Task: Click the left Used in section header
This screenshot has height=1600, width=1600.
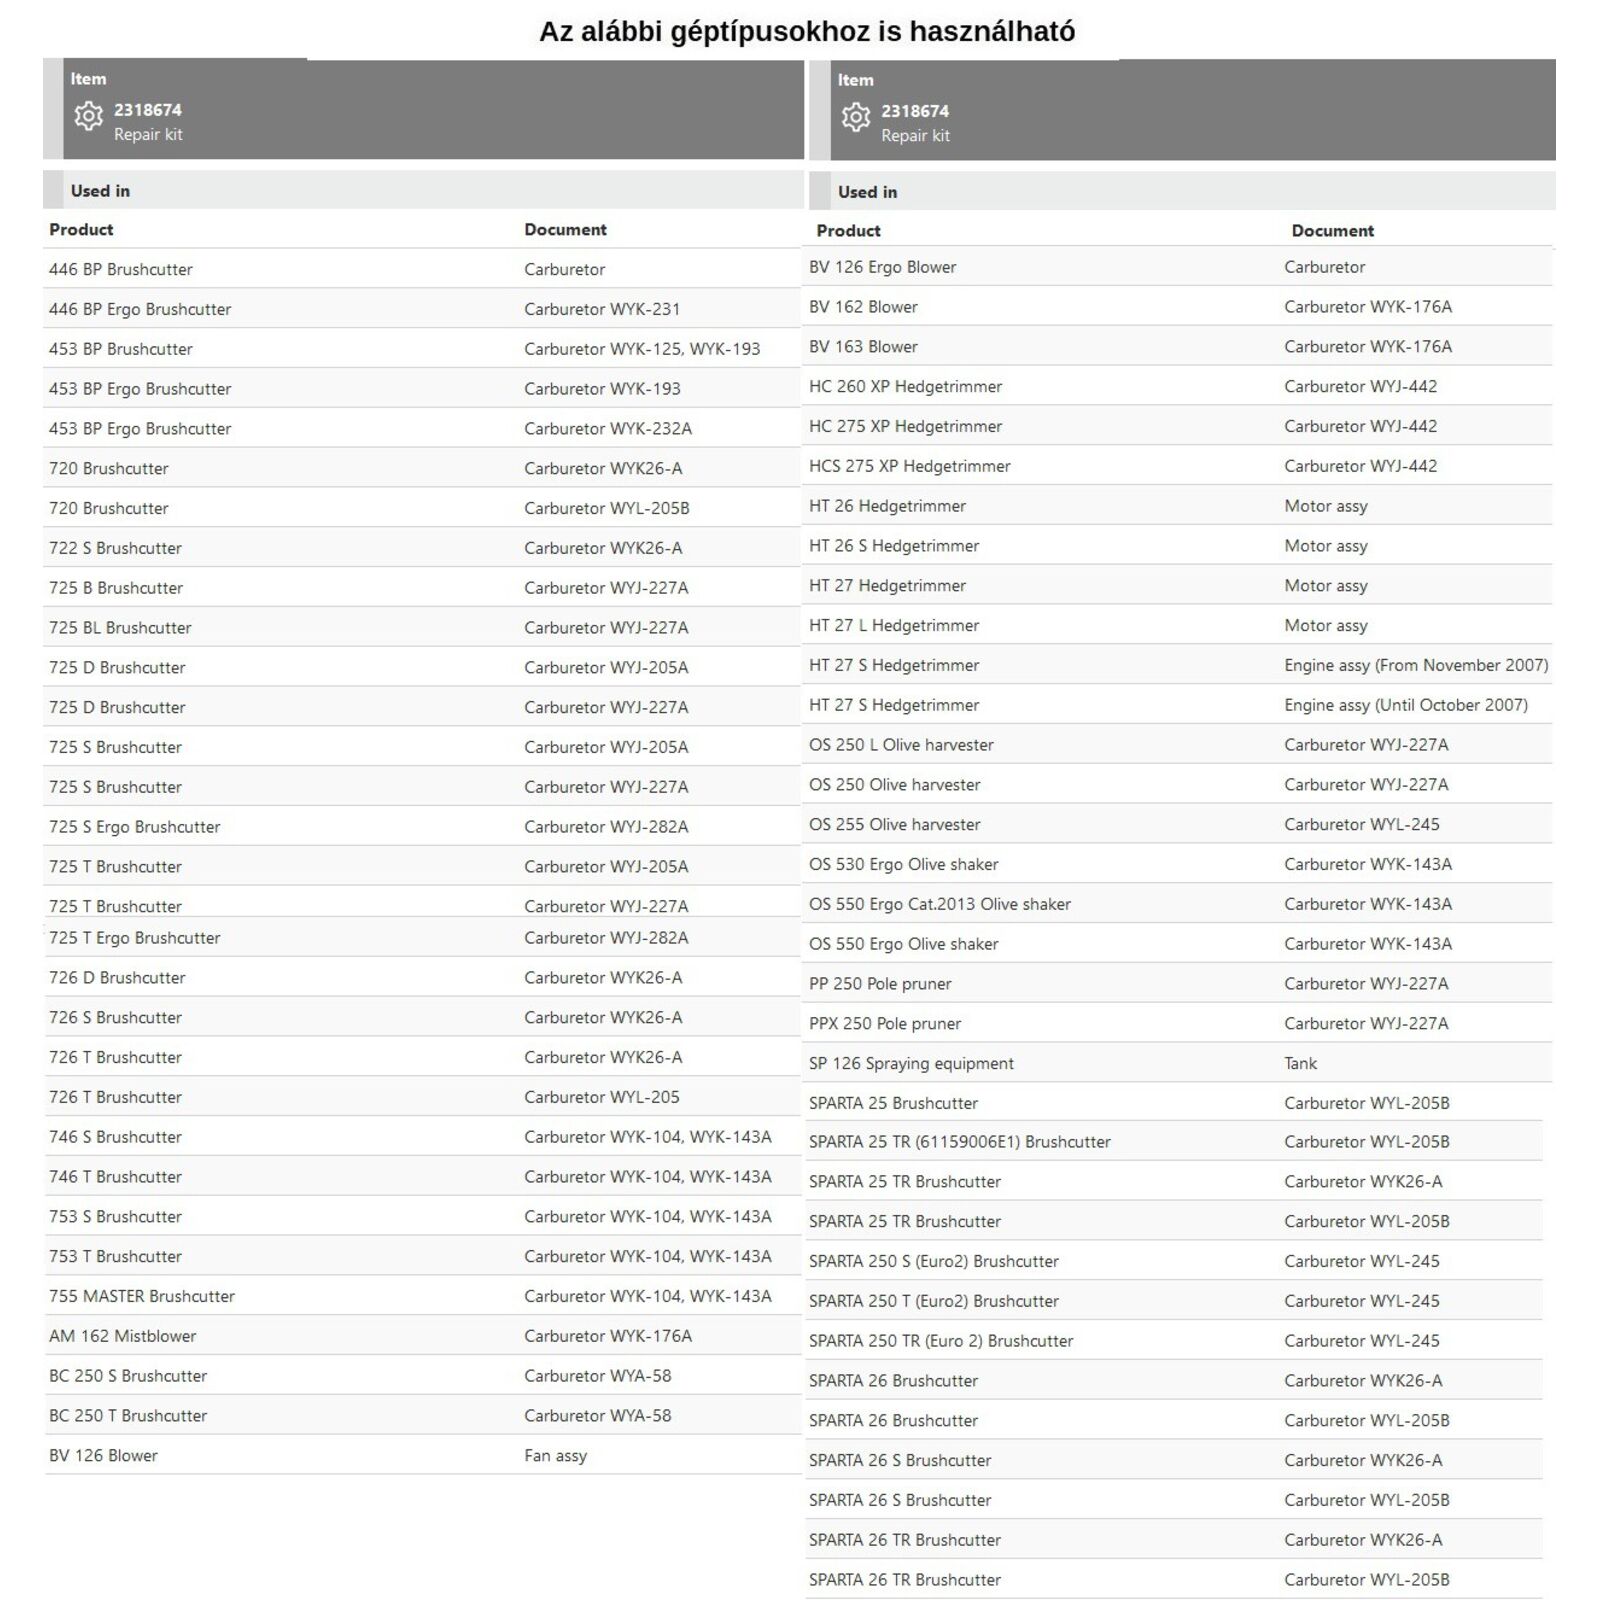Action: point(100,190)
